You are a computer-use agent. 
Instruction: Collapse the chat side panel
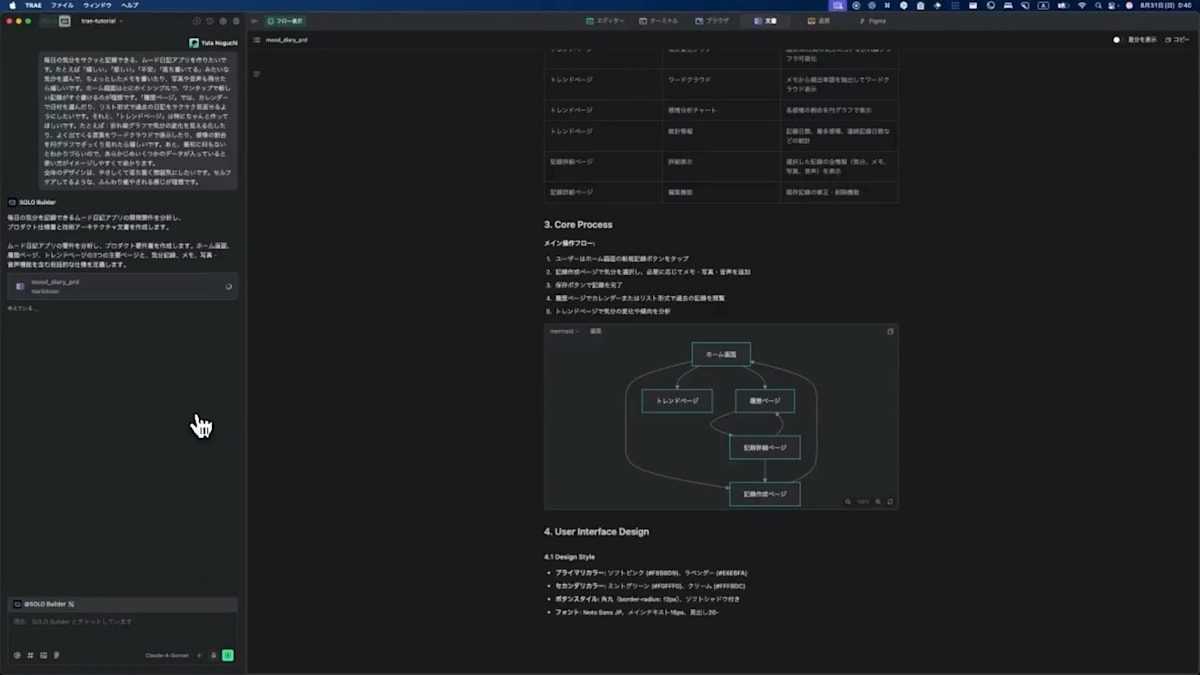pos(255,20)
